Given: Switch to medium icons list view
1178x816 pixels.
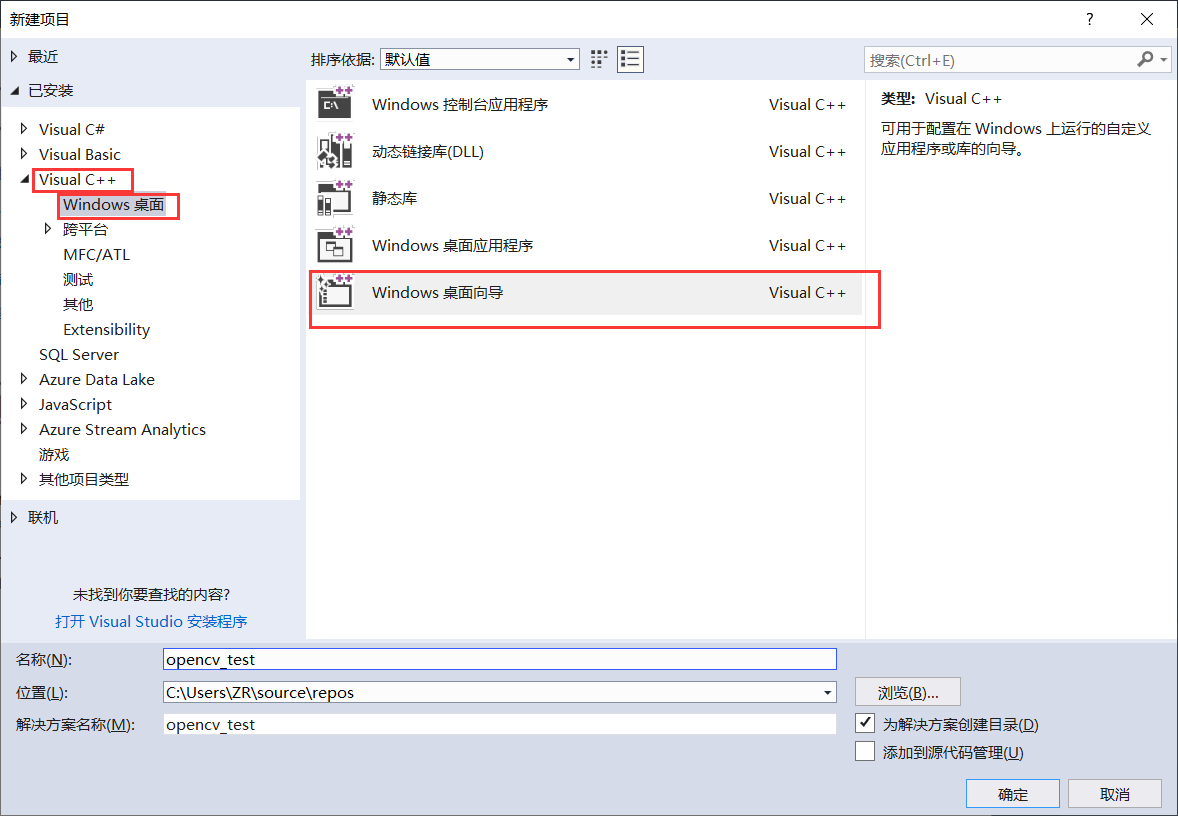Looking at the screenshot, I should [630, 59].
